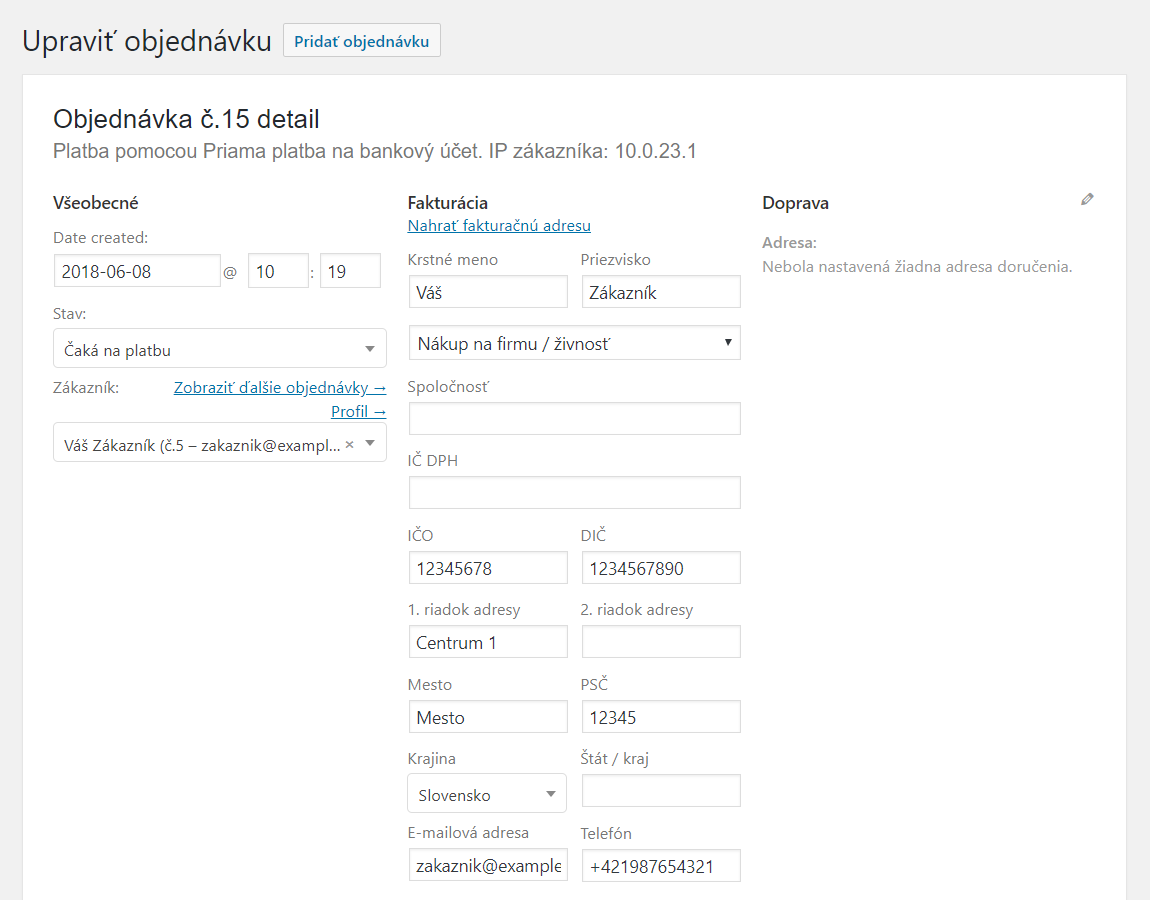This screenshot has width=1150, height=900.
Task: Click the Date created date field
Action: (136, 271)
